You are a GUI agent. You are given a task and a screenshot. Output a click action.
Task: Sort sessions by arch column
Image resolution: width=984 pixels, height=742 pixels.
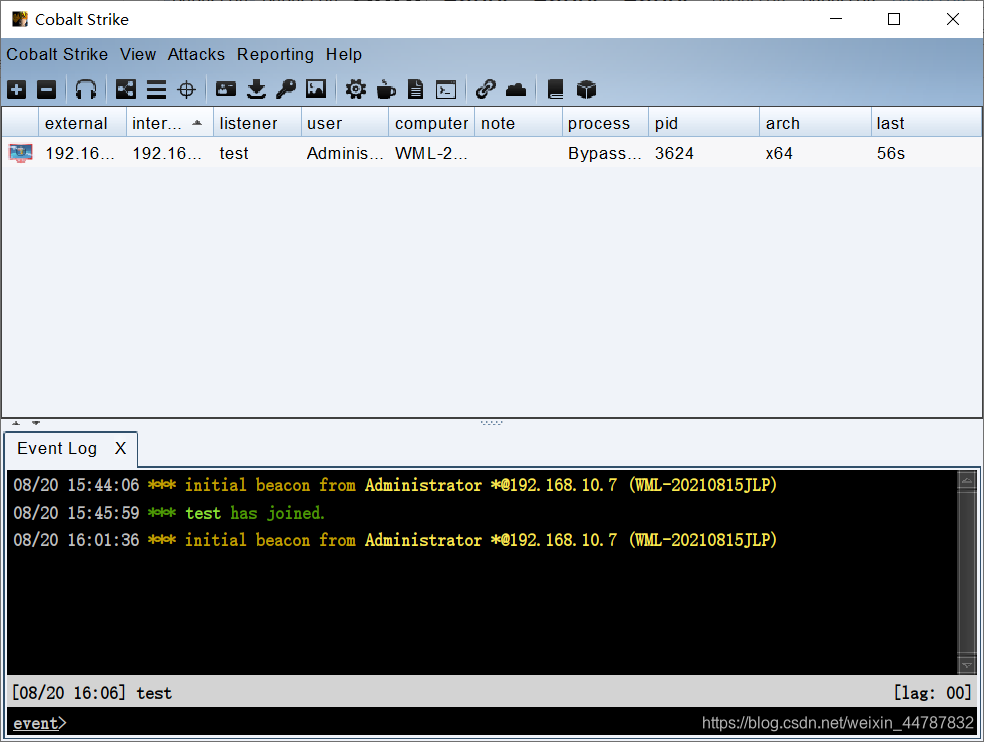pyautogui.click(x=815, y=123)
